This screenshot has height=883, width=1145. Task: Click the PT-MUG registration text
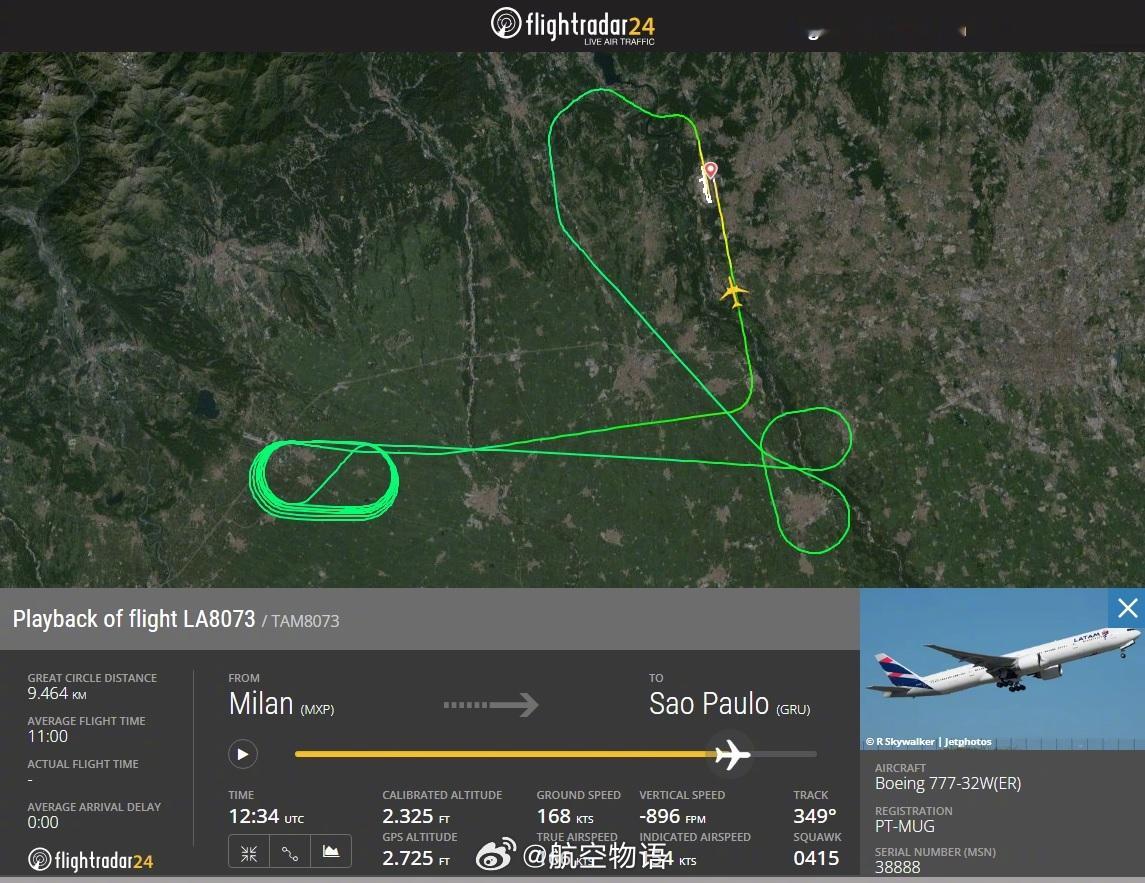[x=905, y=826]
